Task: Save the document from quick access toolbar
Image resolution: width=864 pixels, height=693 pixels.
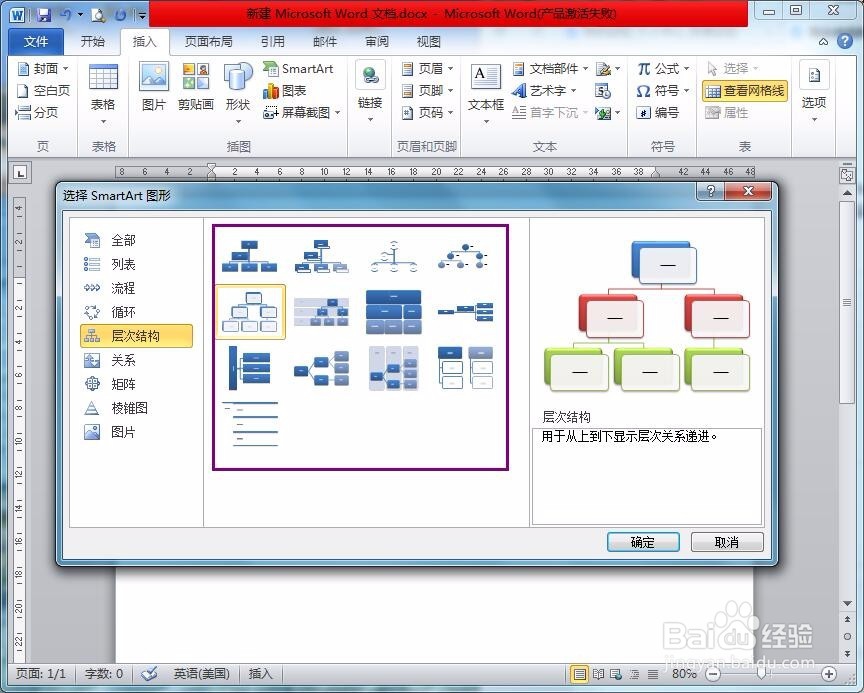Action: (44, 14)
